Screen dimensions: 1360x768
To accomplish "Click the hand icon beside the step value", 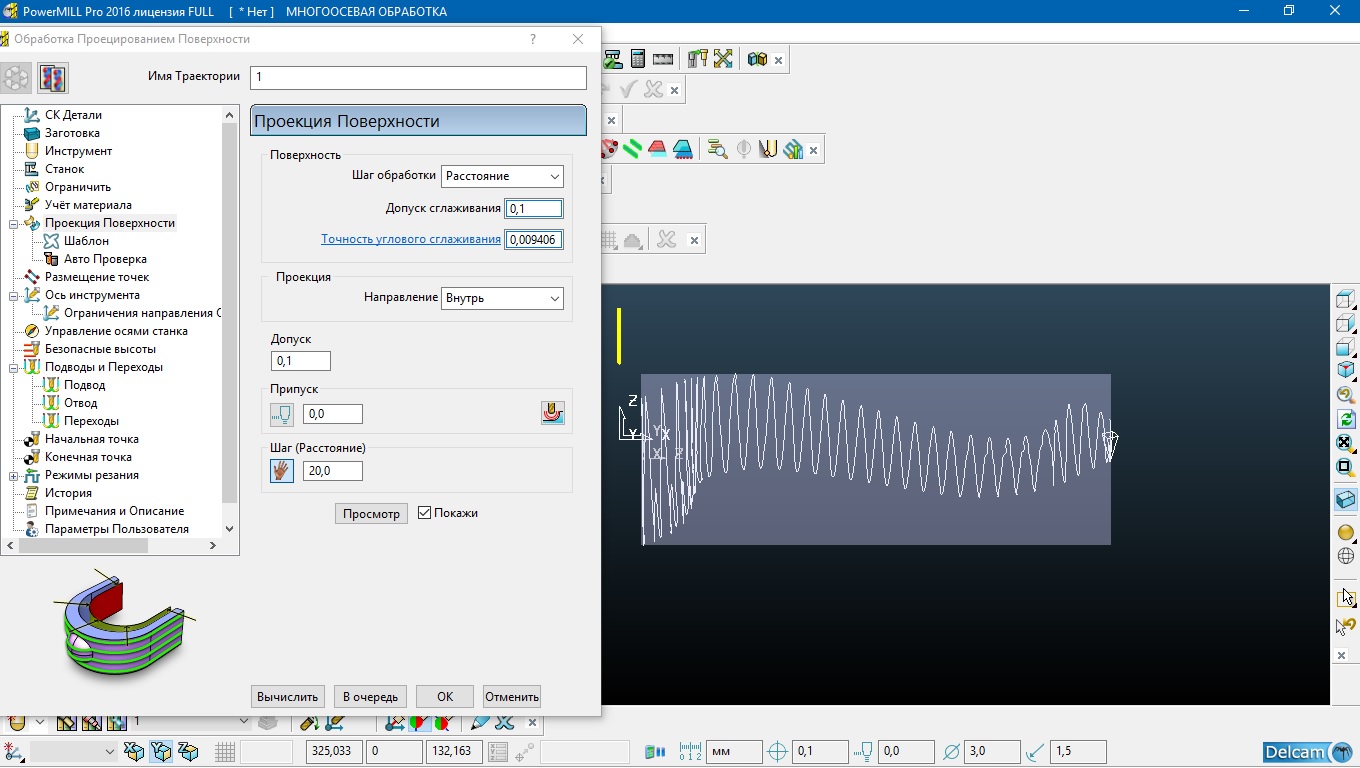I will coord(282,471).
